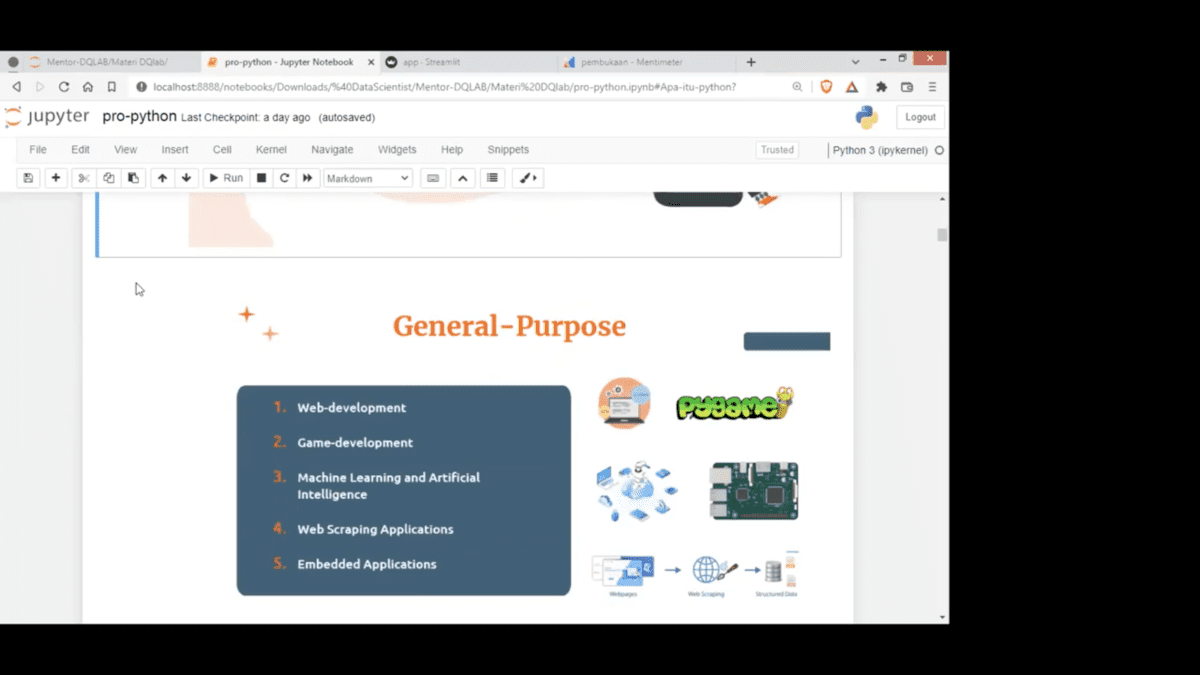
Task: Interrupt the kernel with the stop icon
Action: tap(261, 178)
